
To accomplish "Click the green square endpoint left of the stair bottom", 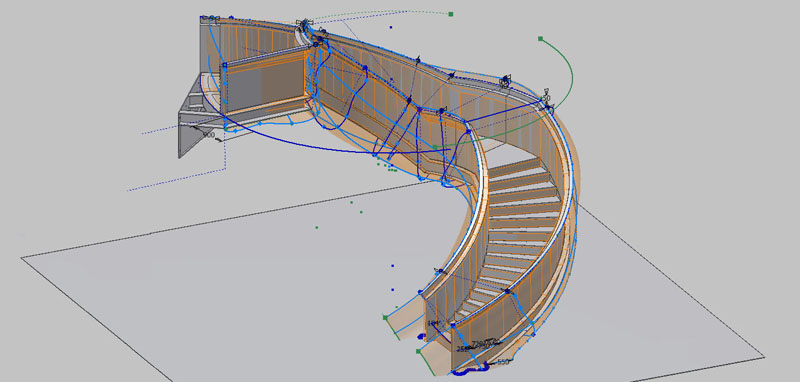I will [x=386, y=317].
